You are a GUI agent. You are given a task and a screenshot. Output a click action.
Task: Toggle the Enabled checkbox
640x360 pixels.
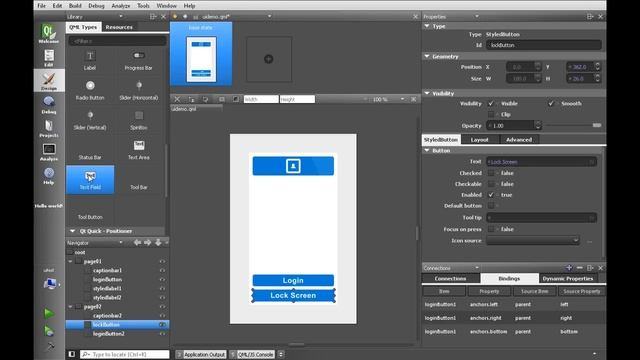[x=491, y=195]
